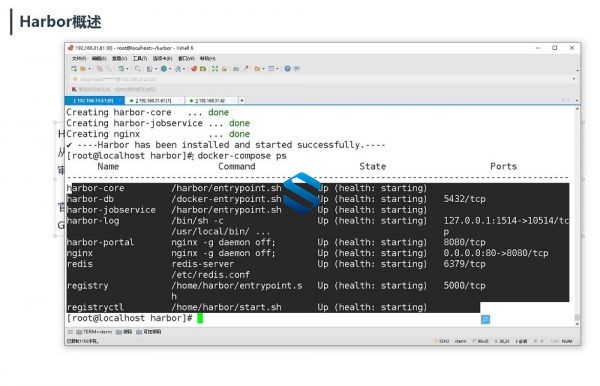Add new tab with plus button
Screen dimensions: 600x386
(x=242, y=101)
